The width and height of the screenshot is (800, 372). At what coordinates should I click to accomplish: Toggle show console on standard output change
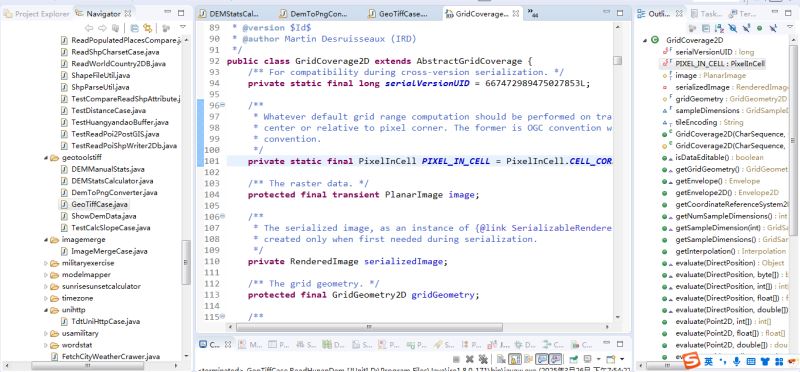point(541,359)
